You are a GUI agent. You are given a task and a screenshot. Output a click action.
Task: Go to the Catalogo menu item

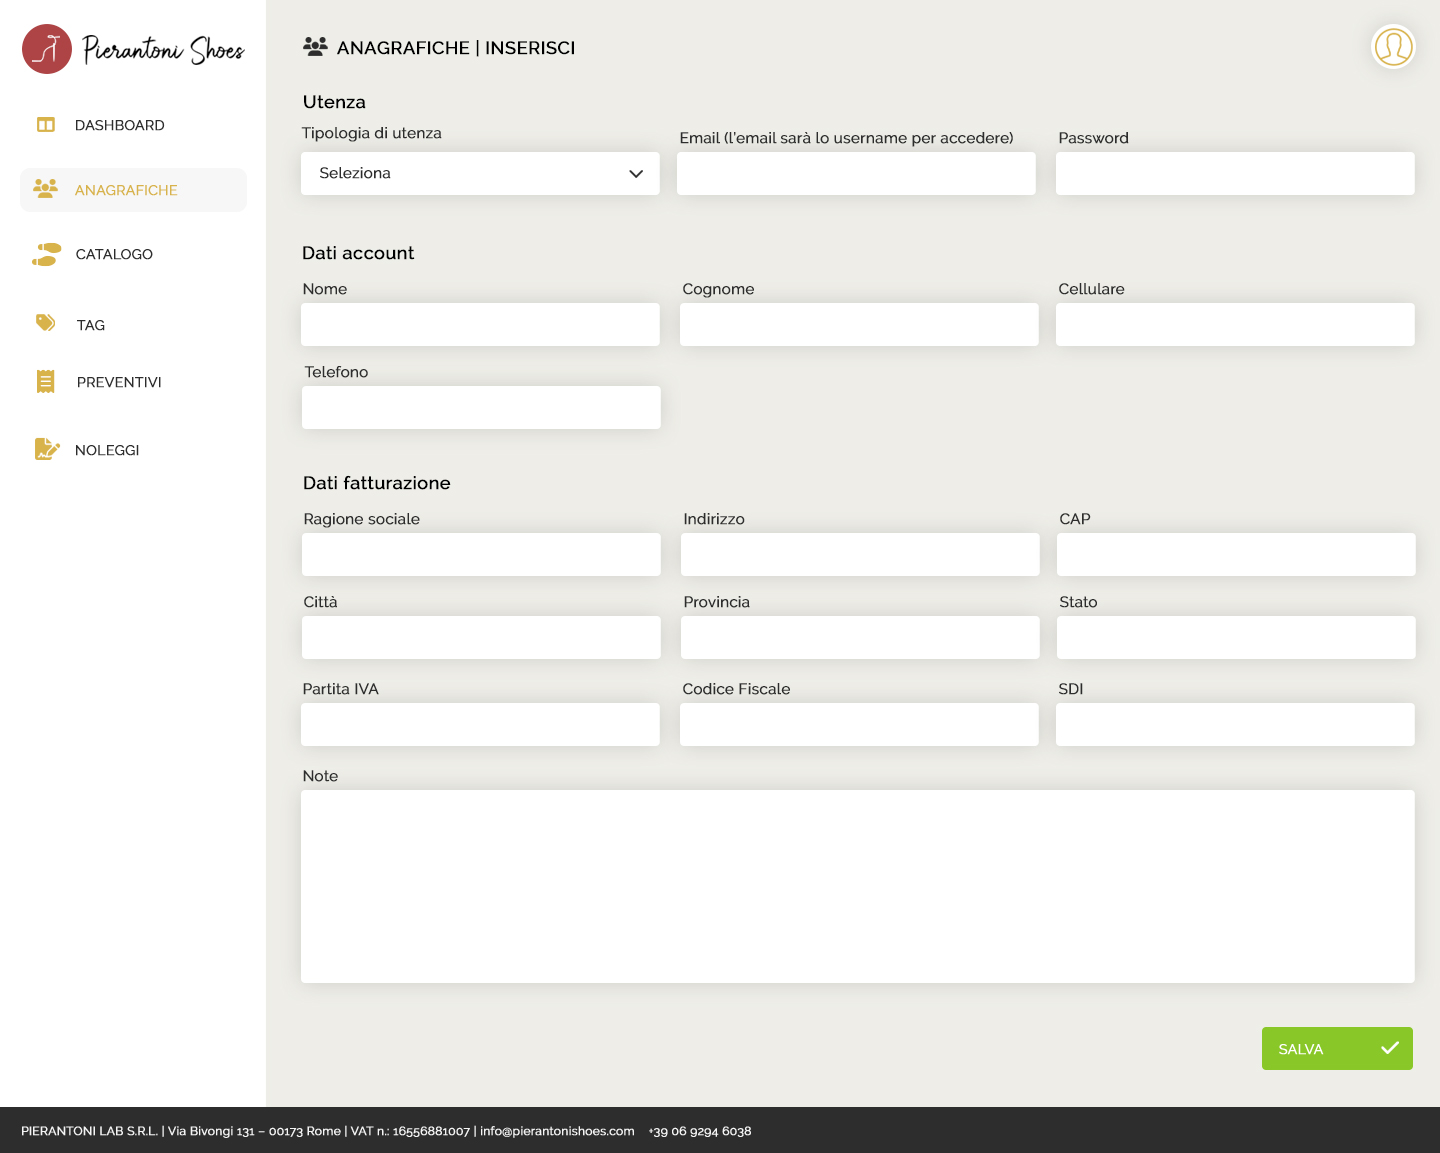coord(114,254)
